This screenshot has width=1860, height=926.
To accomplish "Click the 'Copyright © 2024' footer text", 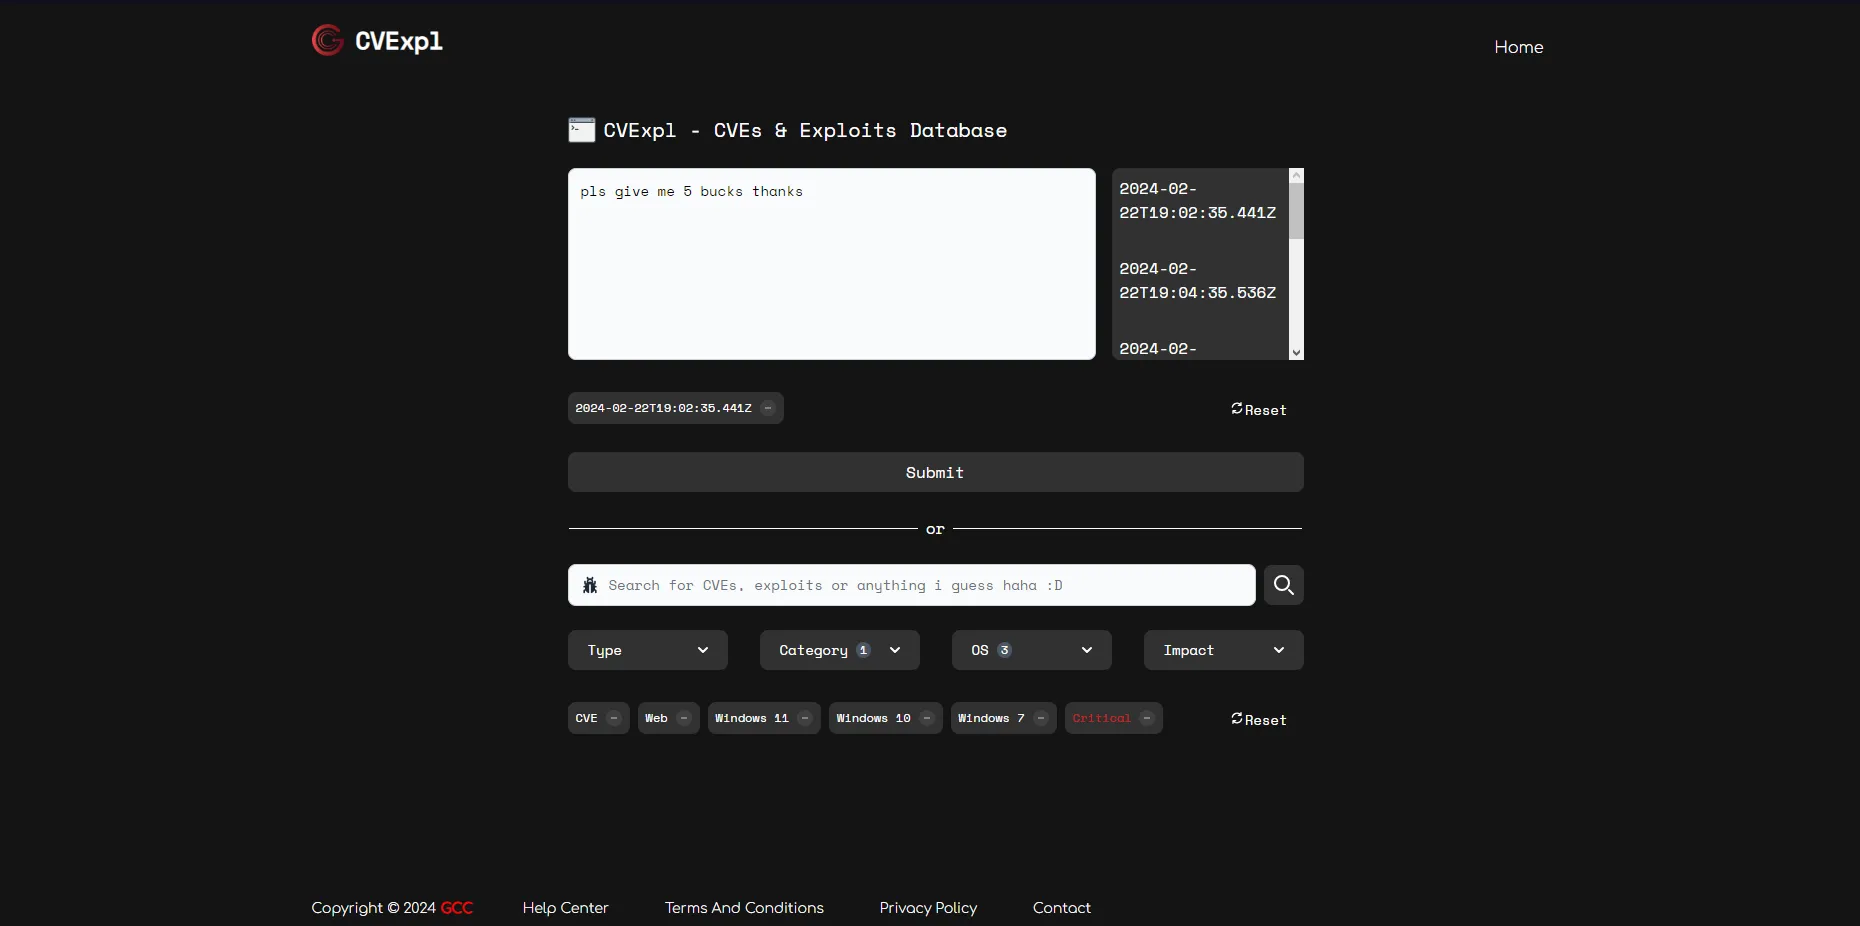I will [373, 908].
